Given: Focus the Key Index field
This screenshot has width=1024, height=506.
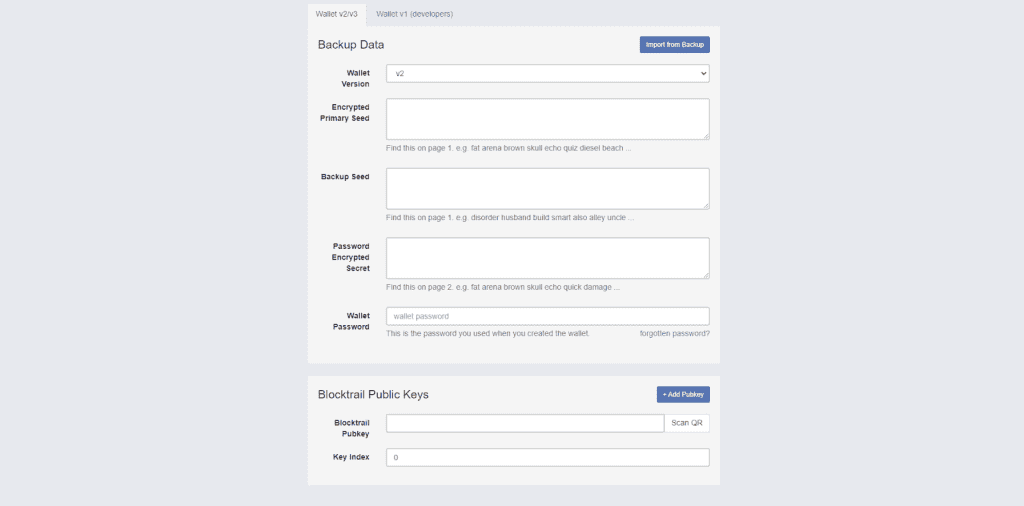Looking at the screenshot, I should pyautogui.click(x=547, y=457).
